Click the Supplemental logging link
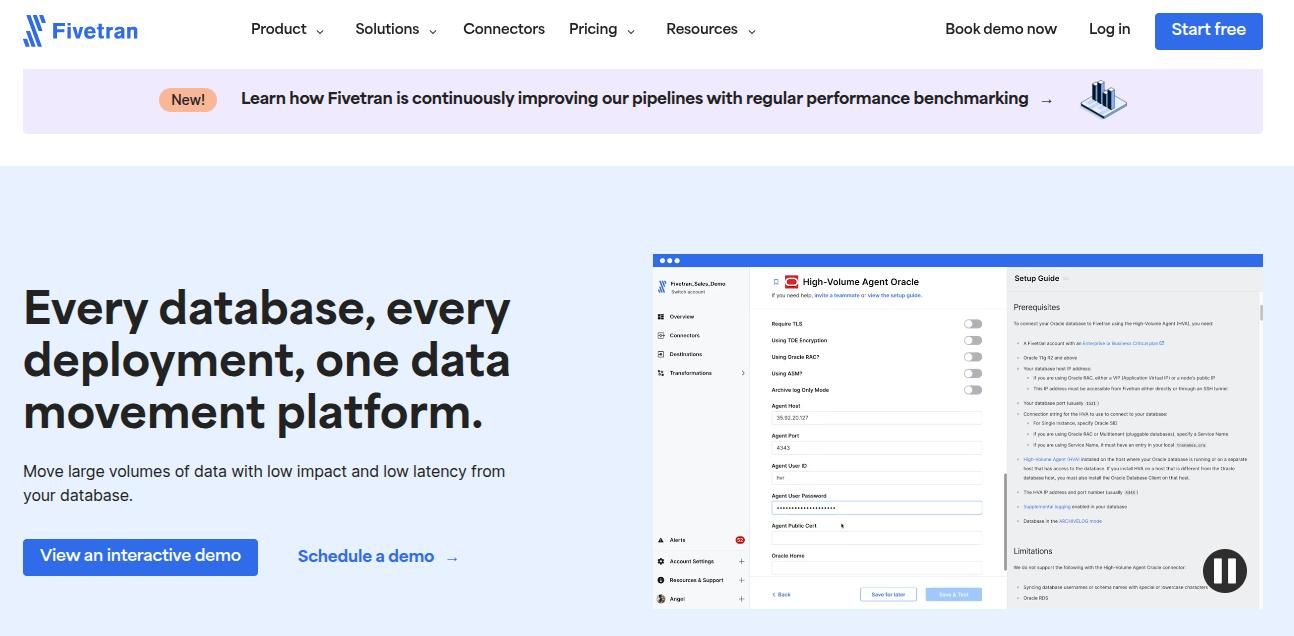Image resolution: width=1294 pixels, height=636 pixels. coord(1046,507)
